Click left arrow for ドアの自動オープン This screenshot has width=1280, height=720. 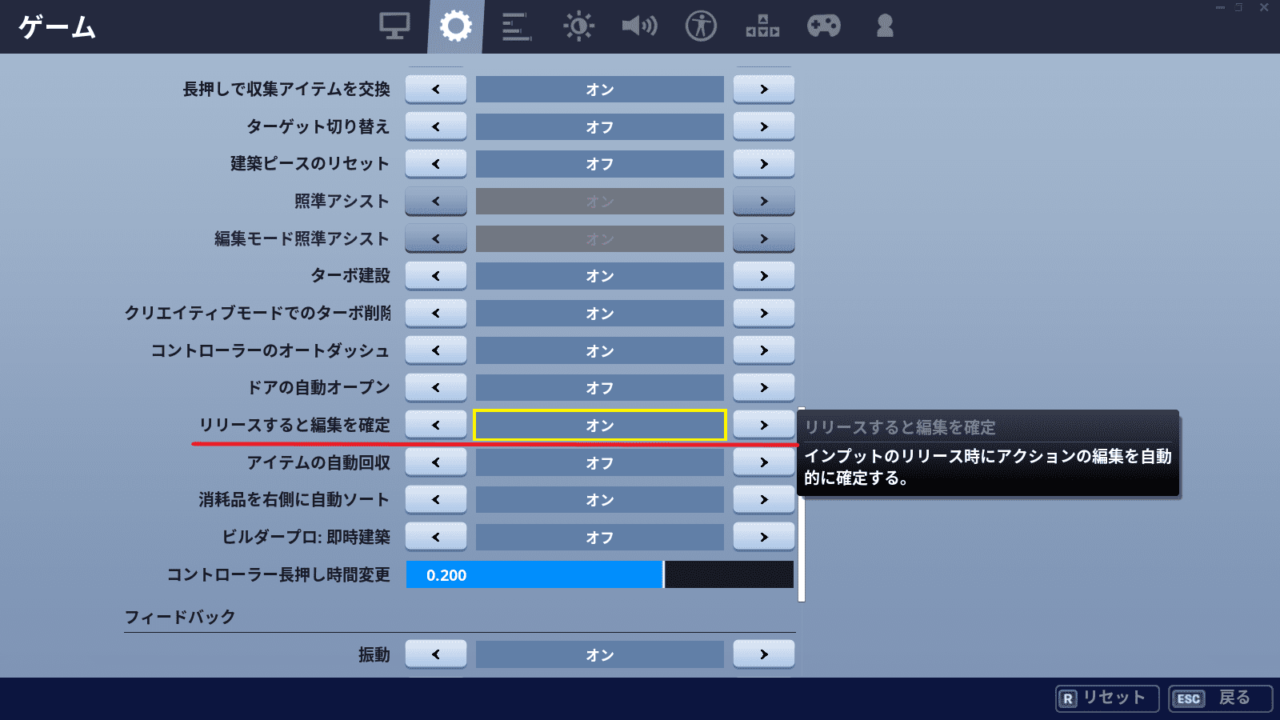coord(436,387)
